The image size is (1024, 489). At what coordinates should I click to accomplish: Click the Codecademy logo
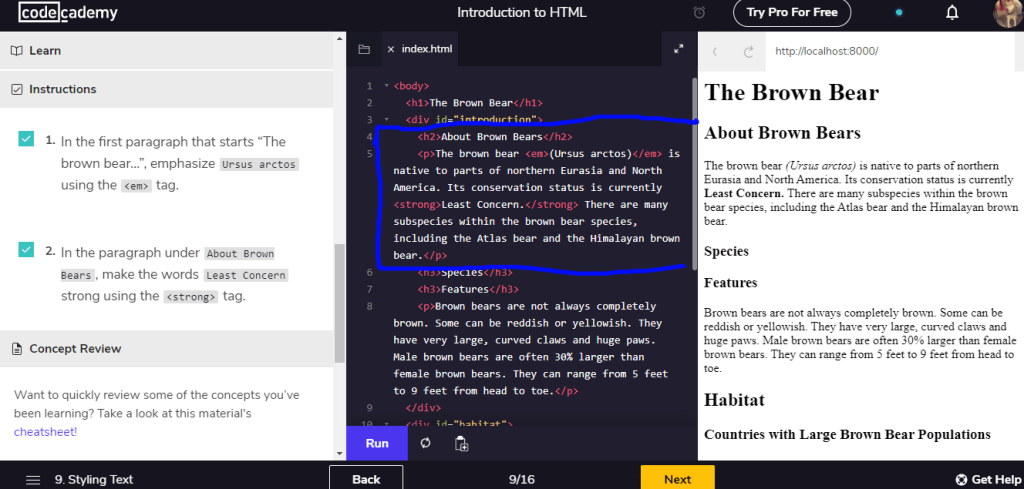[x=70, y=14]
